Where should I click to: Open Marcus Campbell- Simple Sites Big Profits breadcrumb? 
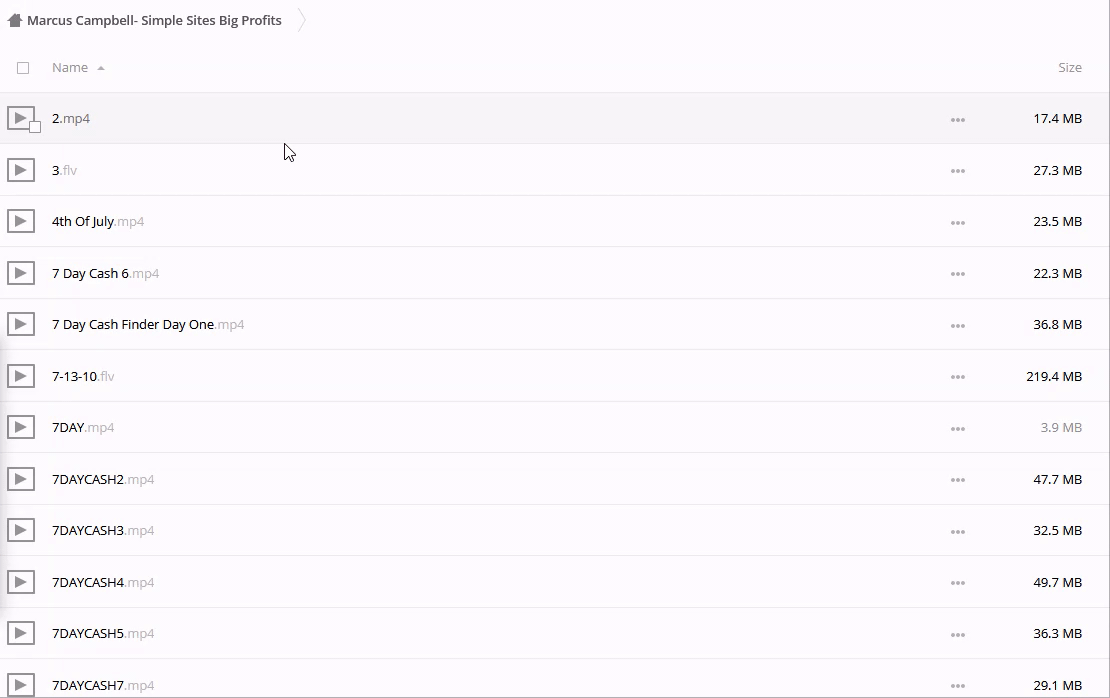coord(154,20)
